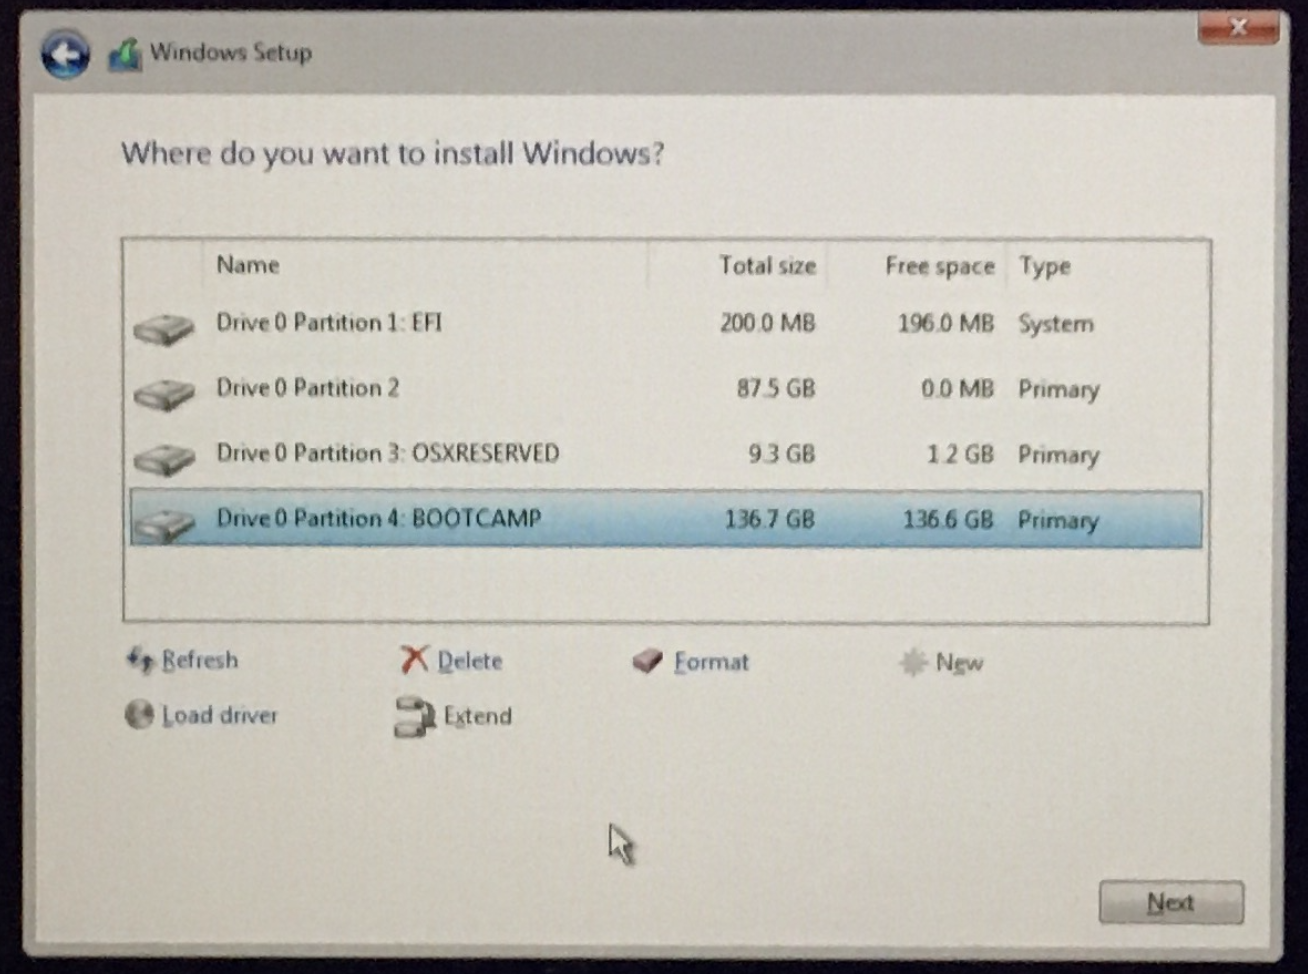Click the "Where do you want to install Windows?" heading
Image resolution: width=1308 pixels, height=974 pixels.
coord(392,154)
